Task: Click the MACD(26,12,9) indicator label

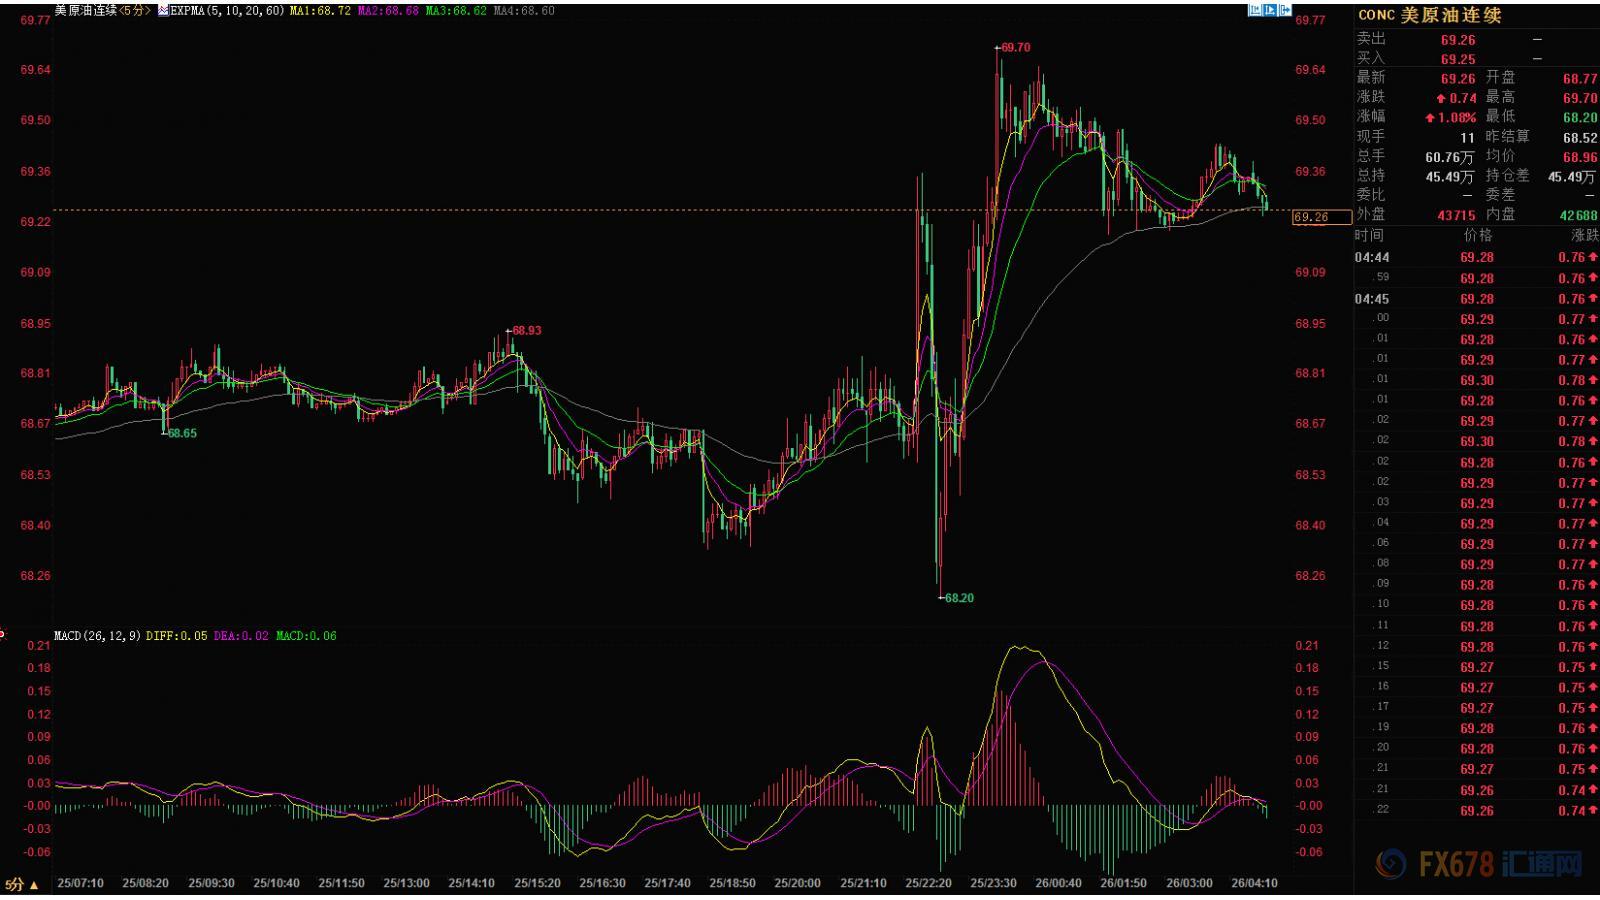Action: point(97,636)
